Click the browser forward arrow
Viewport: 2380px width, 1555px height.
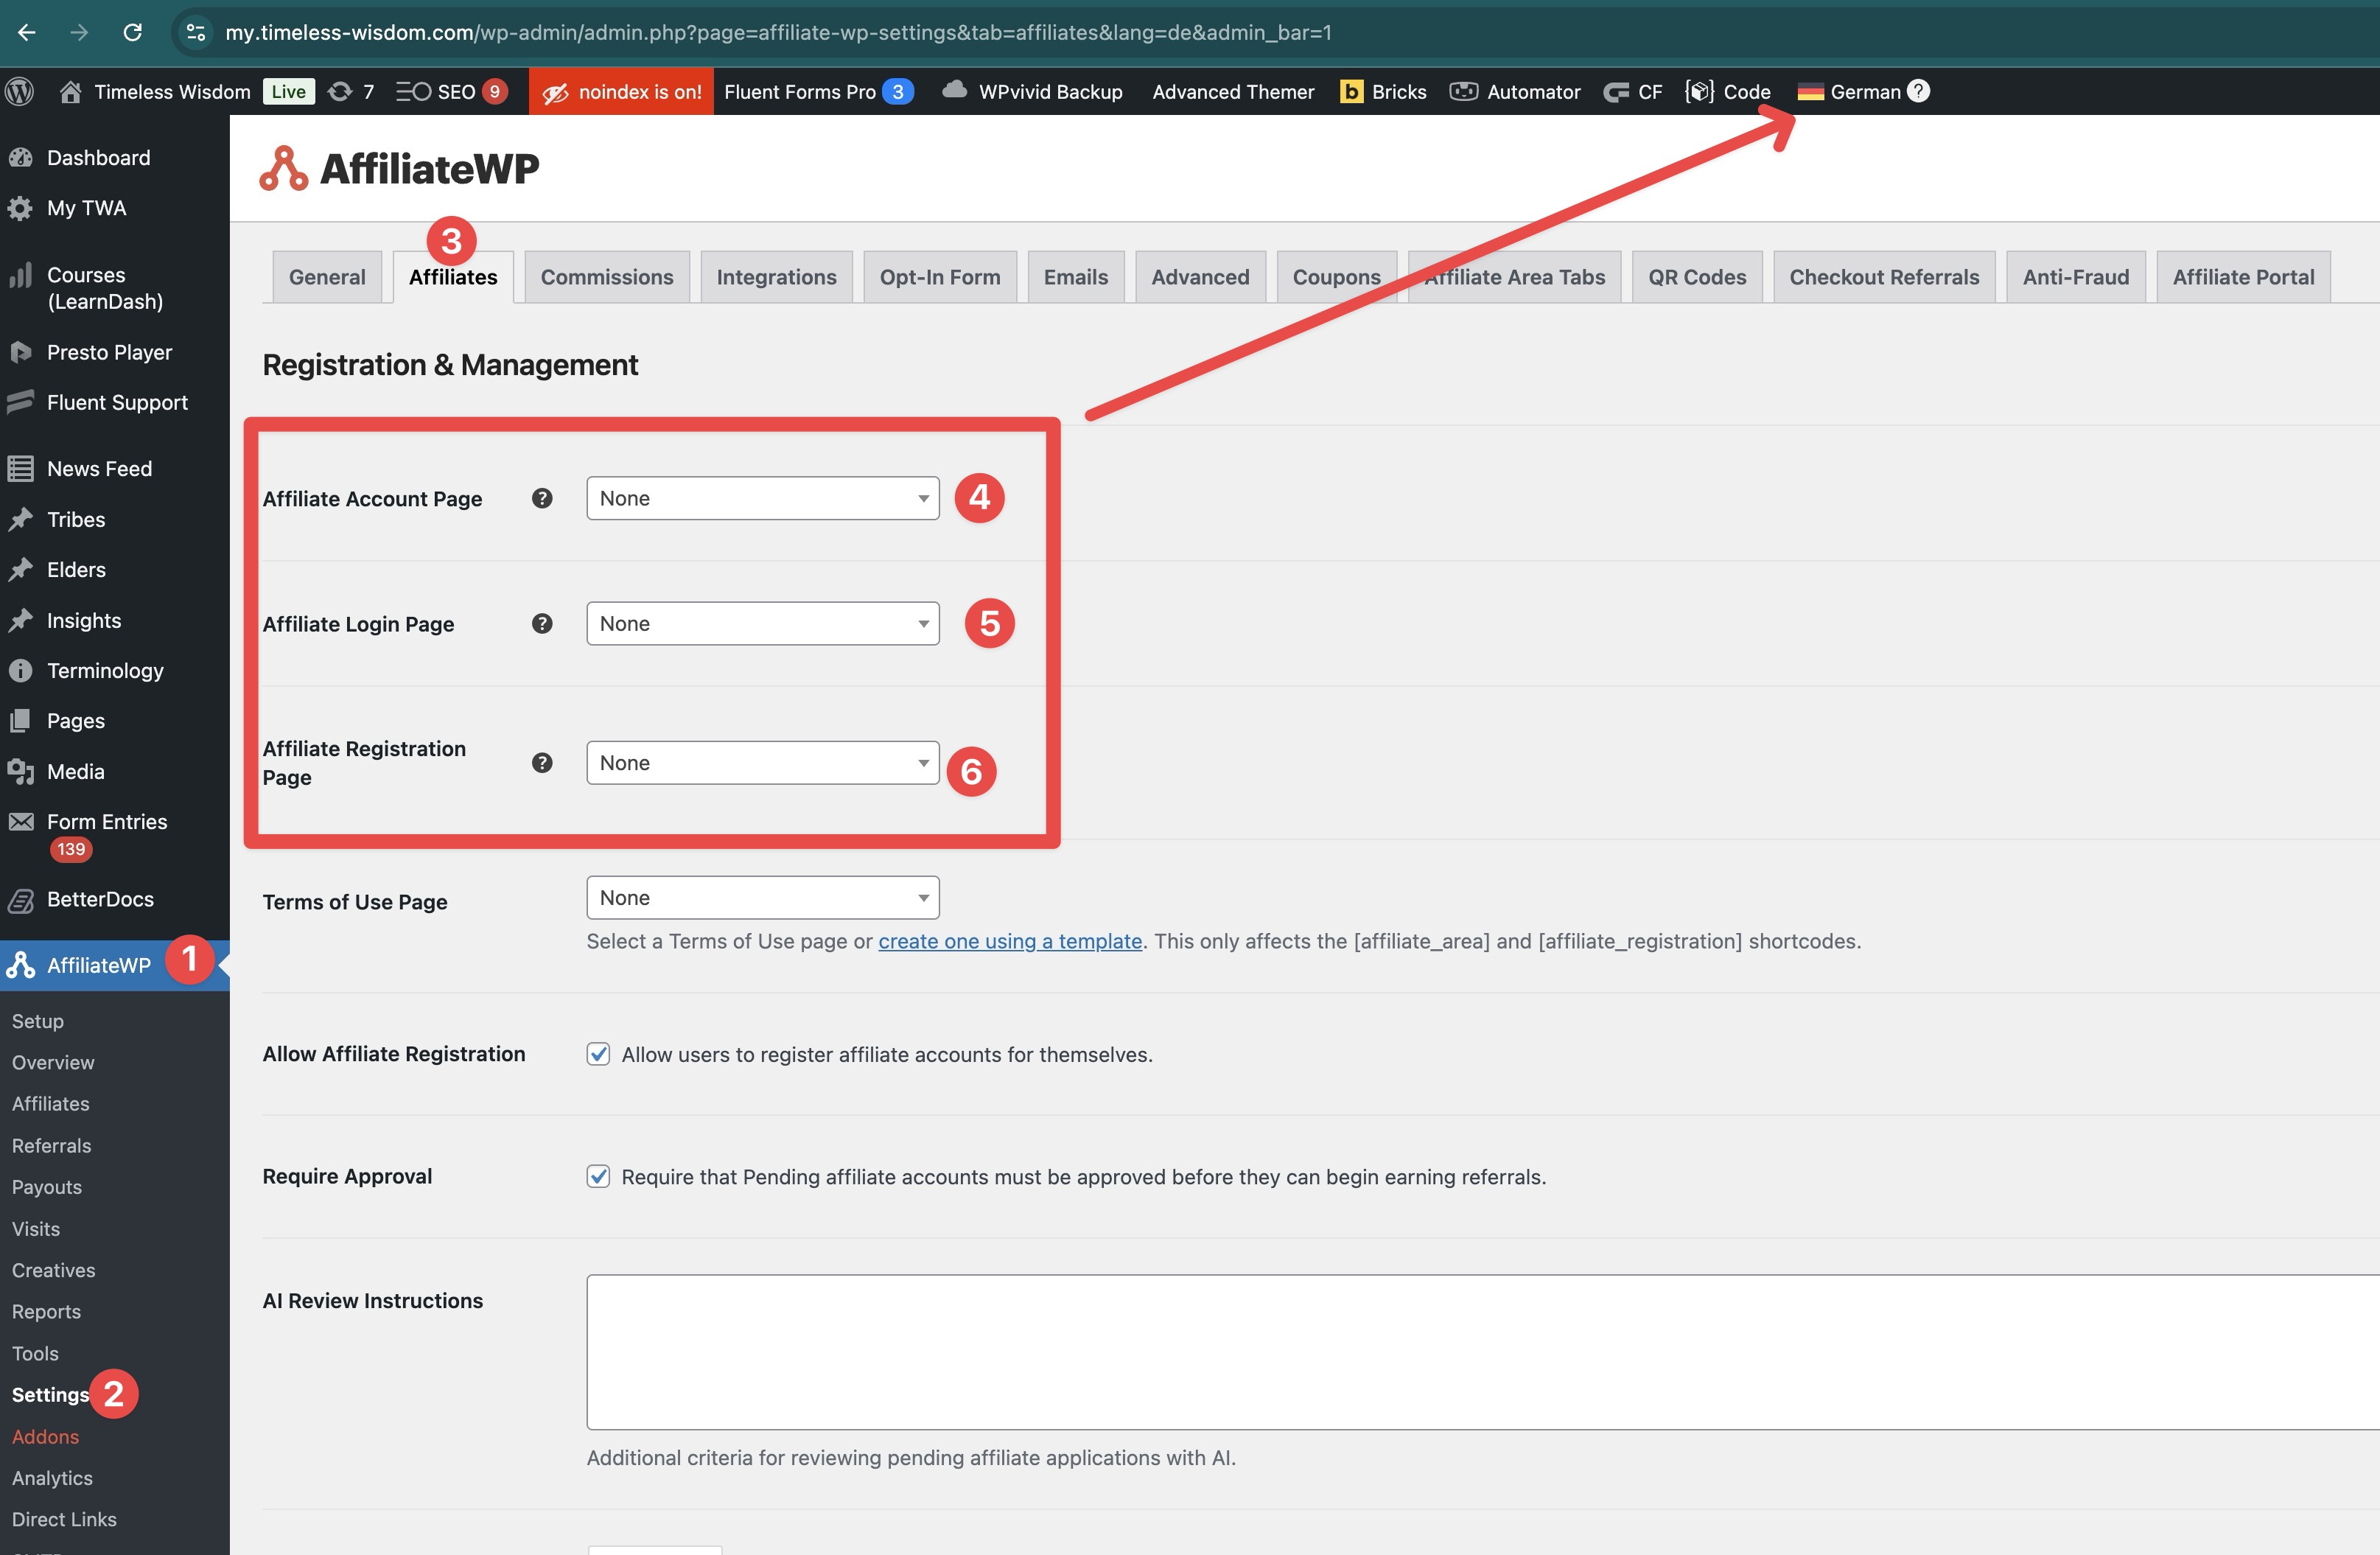[x=79, y=32]
